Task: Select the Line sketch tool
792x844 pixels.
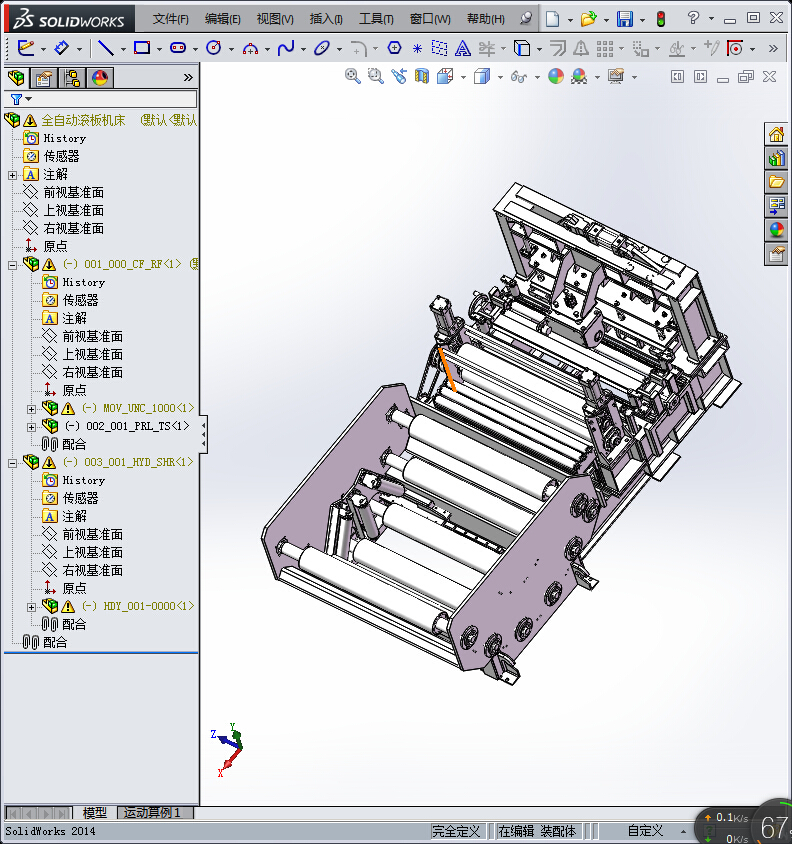Action: (x=106, y=48)
